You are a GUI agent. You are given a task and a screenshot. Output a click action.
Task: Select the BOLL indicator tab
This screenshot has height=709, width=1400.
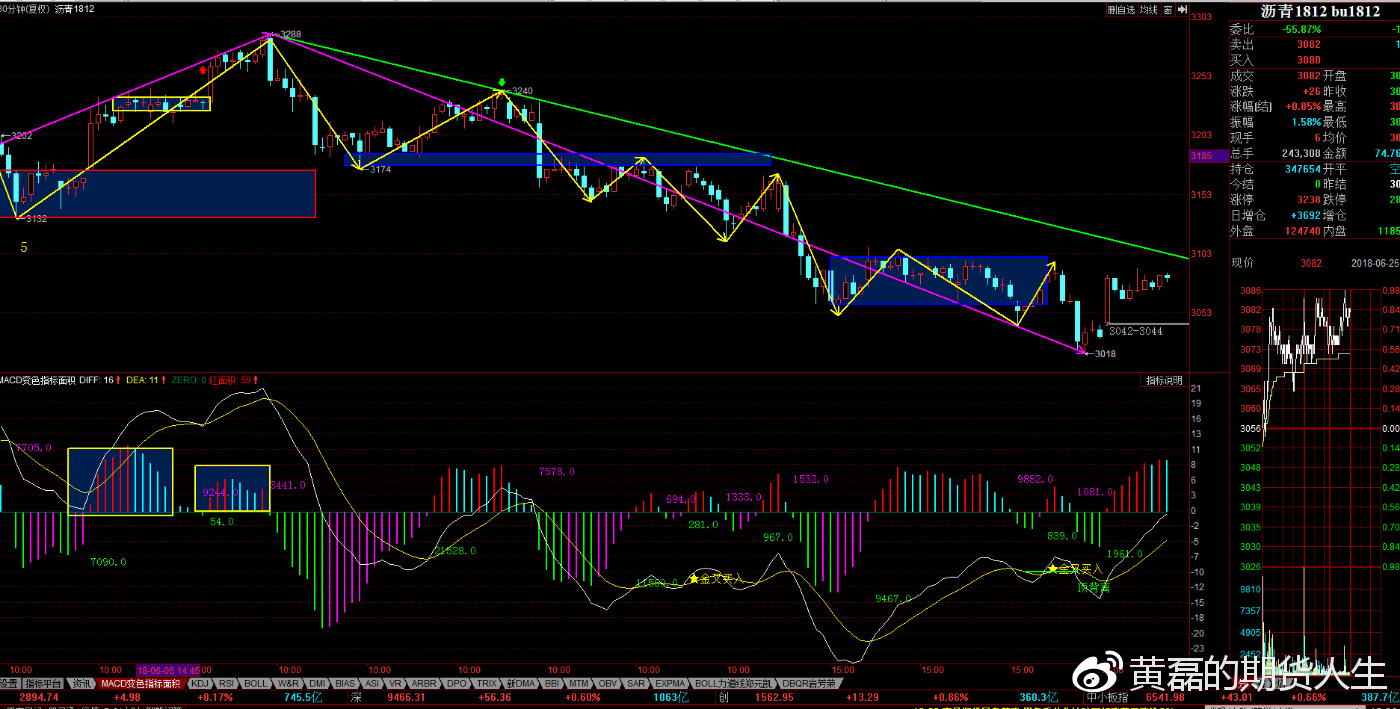(x=257, y=684)
